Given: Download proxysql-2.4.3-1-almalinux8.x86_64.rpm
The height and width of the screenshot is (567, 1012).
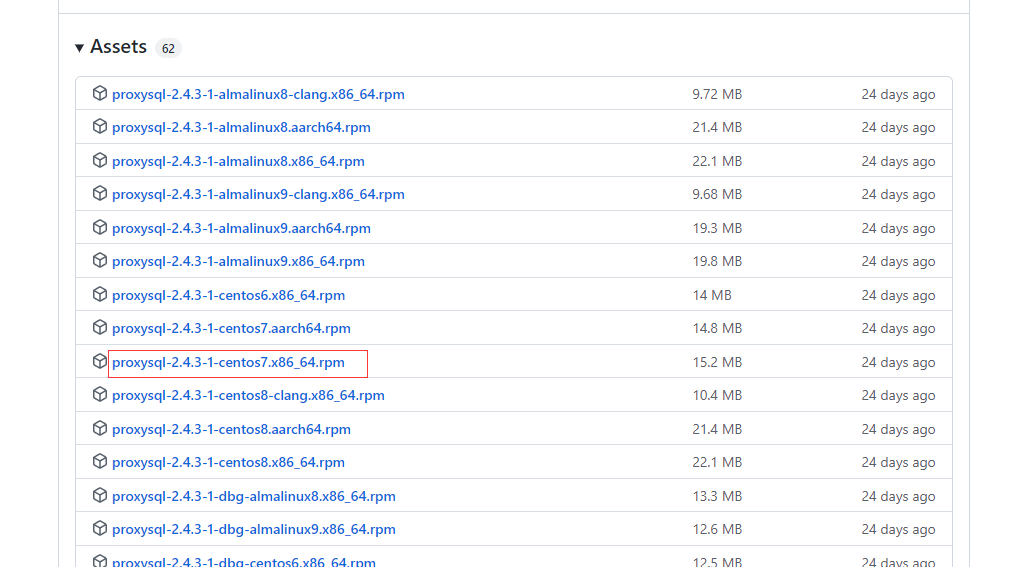Looking at the screenshot, I should point(238,161).
